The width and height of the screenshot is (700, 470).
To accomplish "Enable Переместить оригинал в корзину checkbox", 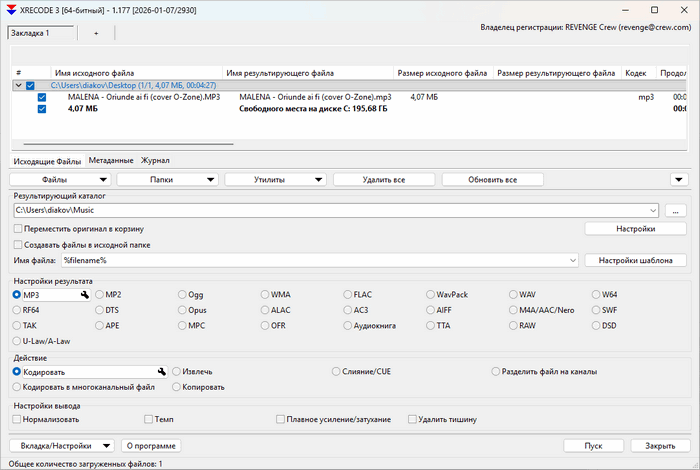I will 18,229.
